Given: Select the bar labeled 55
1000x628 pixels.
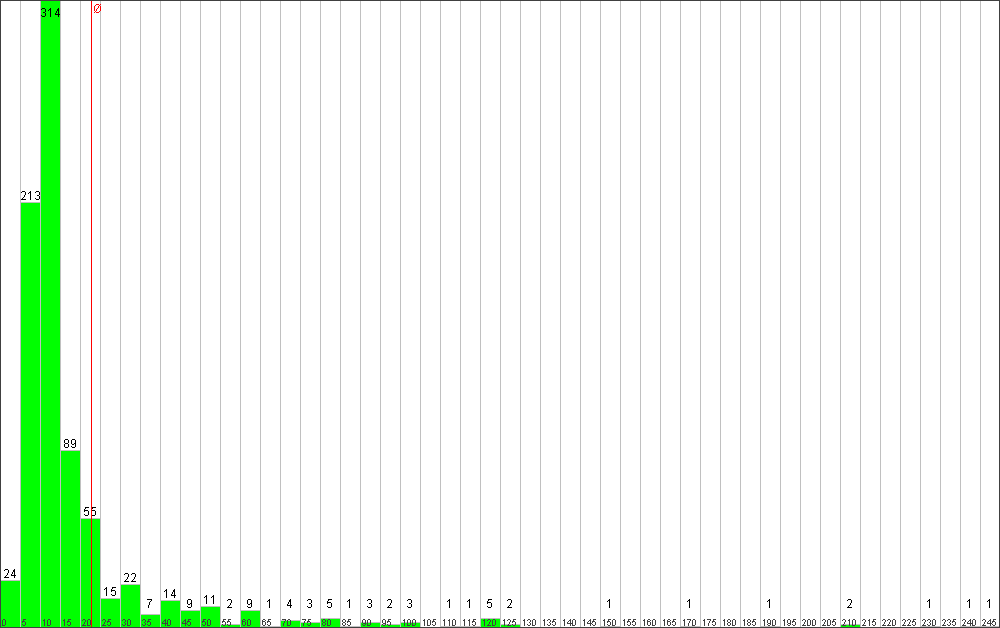Looking at the screenshot, I should (x=90, y=572).
